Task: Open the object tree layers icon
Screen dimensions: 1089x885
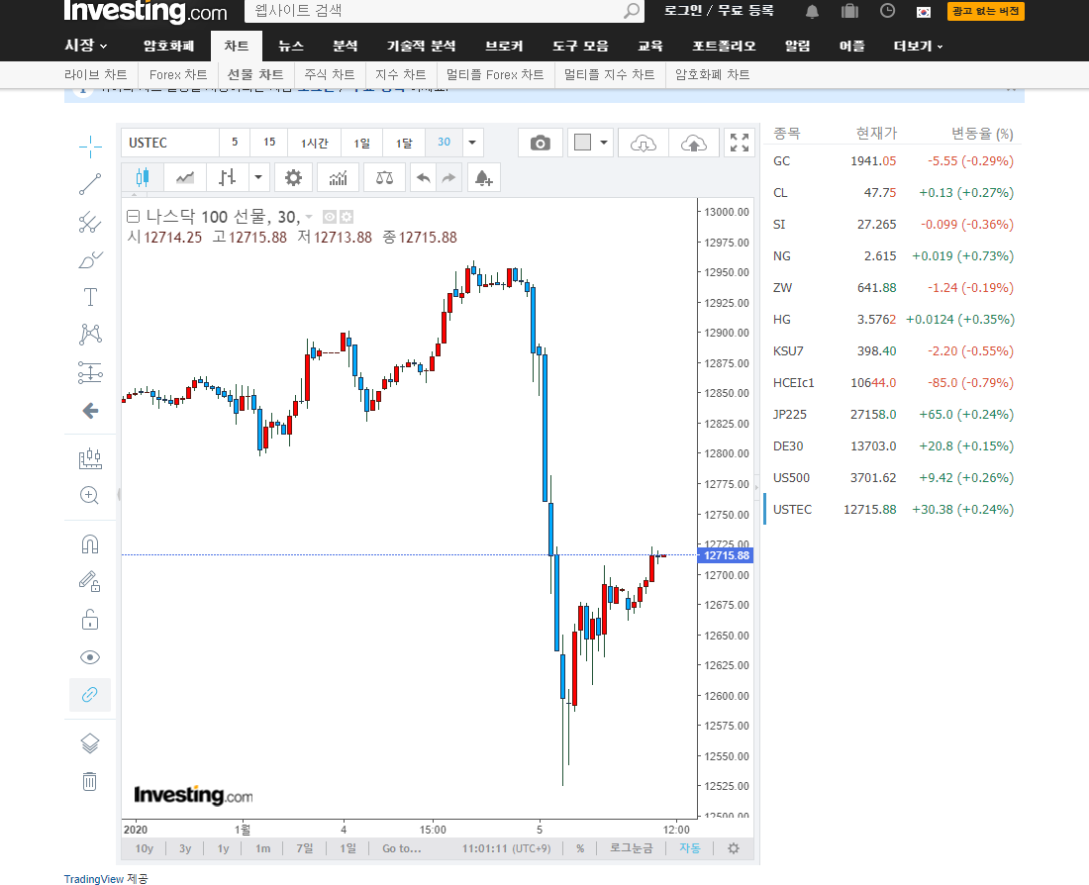Action: click(x=90, y=744)
